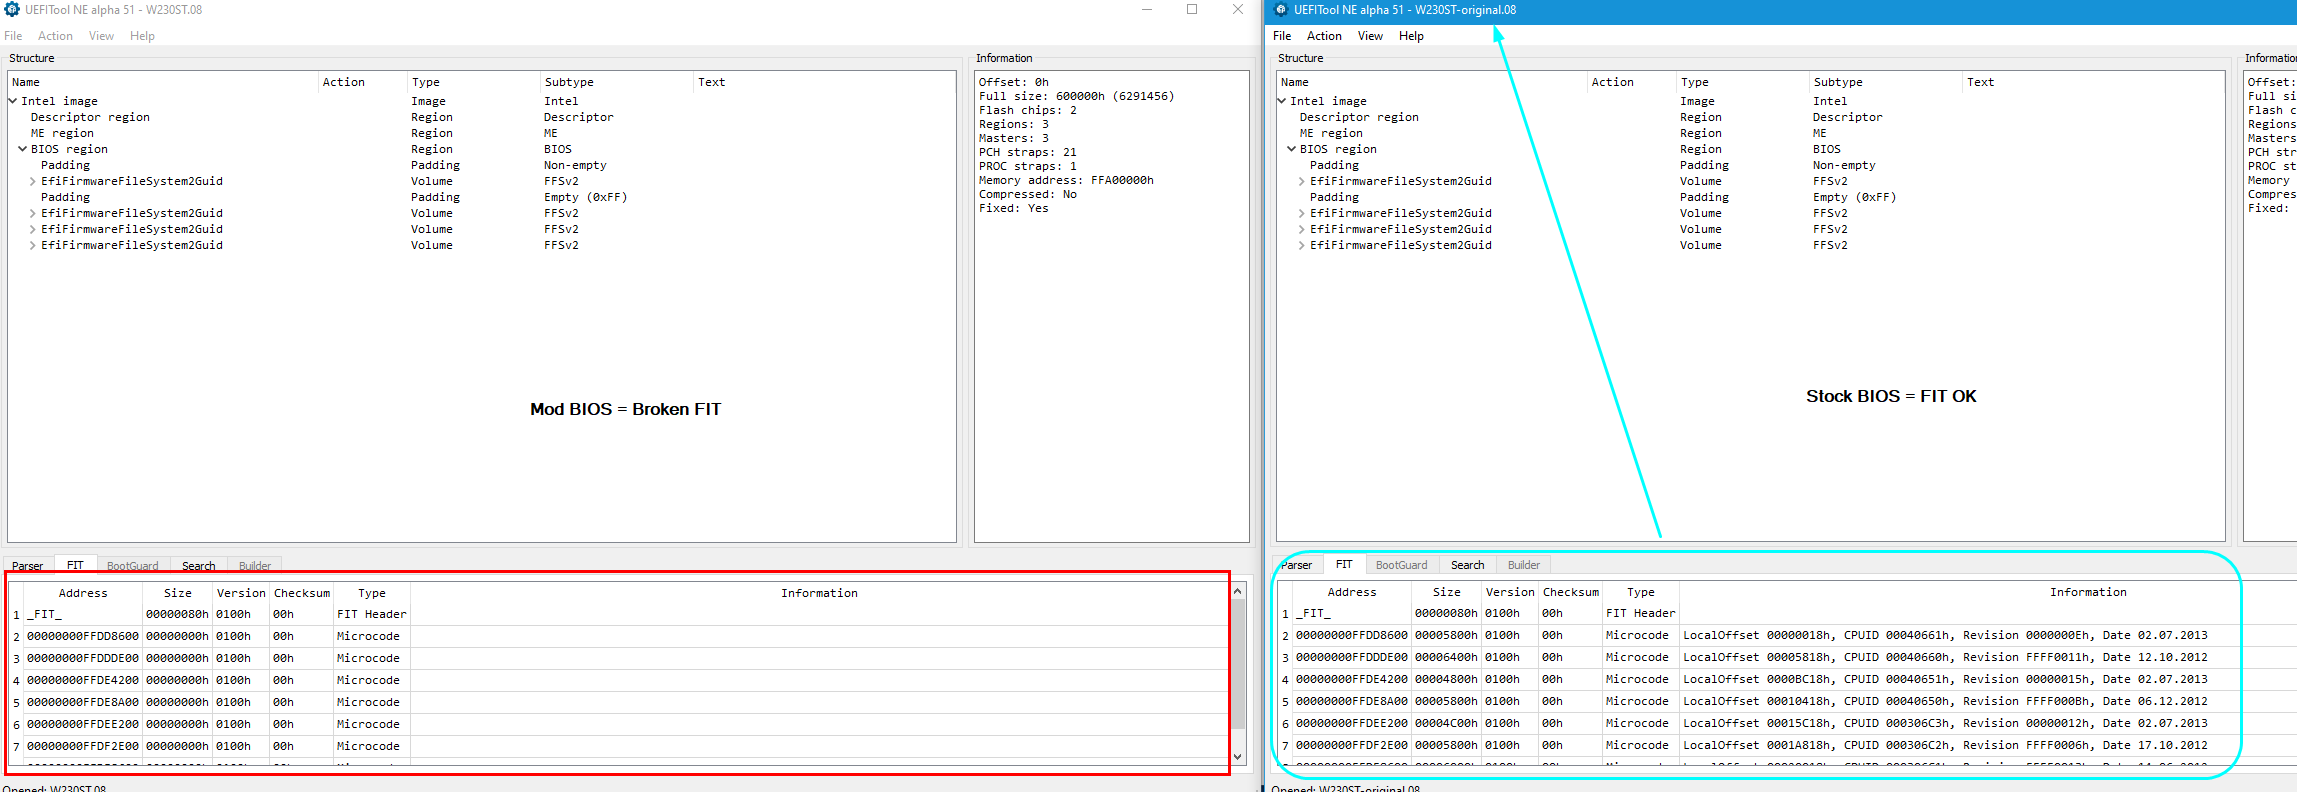
Task: Select address 00000000FFDE4200 in left FIT table
Action: coord(83,680)
